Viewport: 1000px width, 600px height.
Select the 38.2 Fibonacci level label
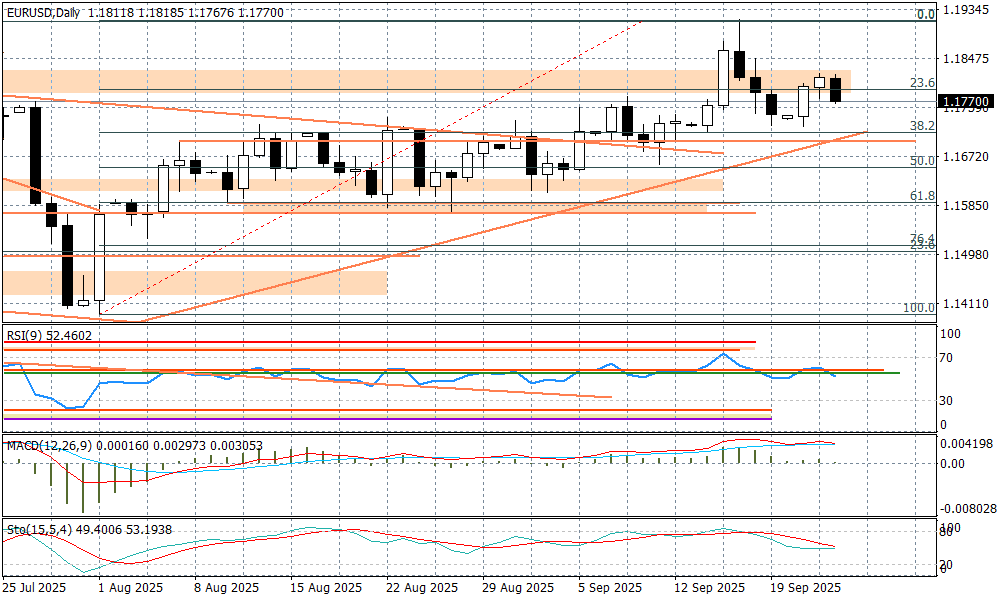pos(922,126)
